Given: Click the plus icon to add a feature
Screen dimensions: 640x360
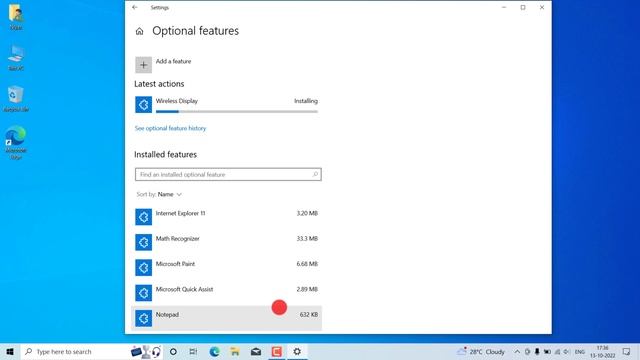Looking at the screenshot, I should click(143, 65).
